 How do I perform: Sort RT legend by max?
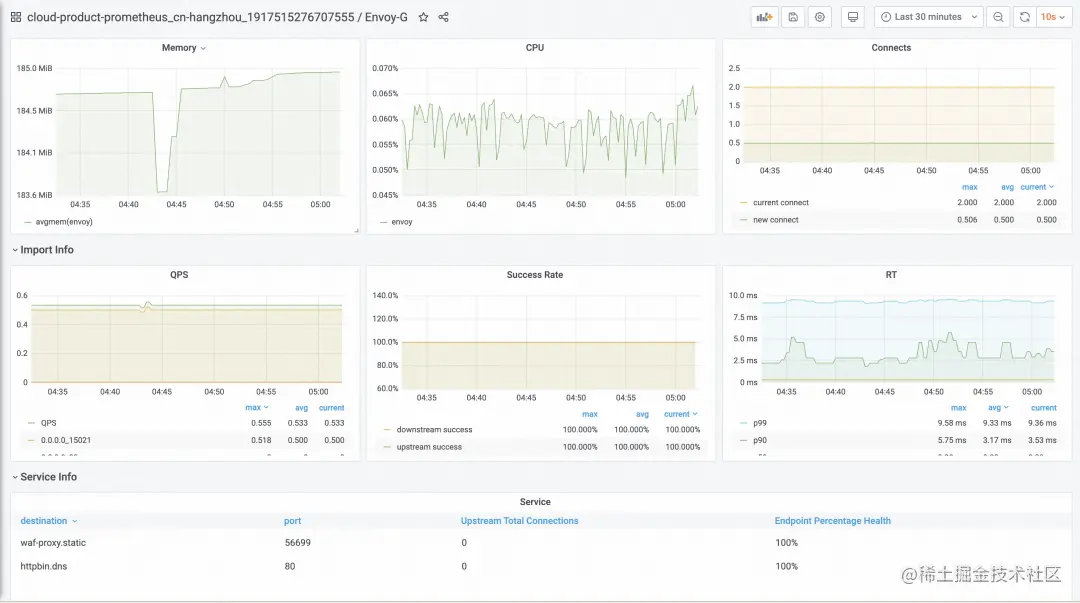click(x=959, y=407)
